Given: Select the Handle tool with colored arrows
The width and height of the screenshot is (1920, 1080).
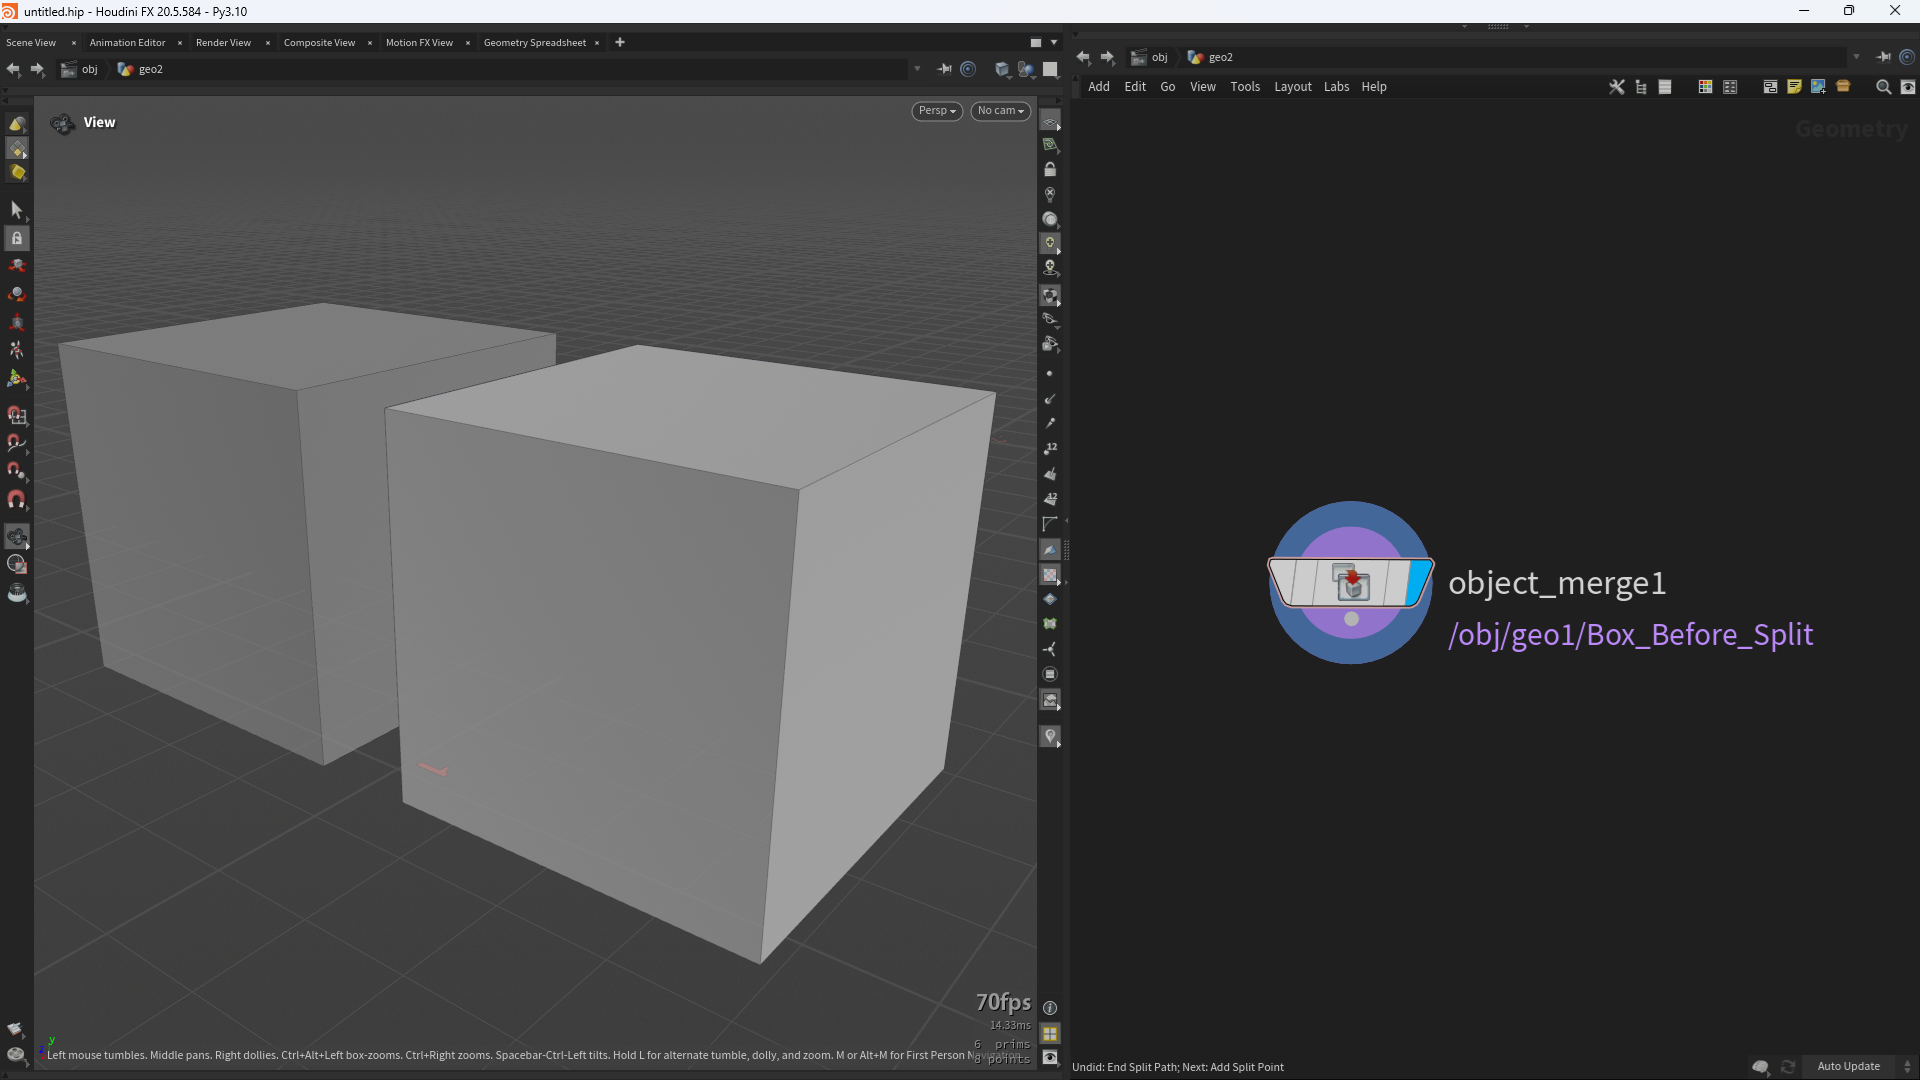Looking at the screenshot, I should 16,378.
